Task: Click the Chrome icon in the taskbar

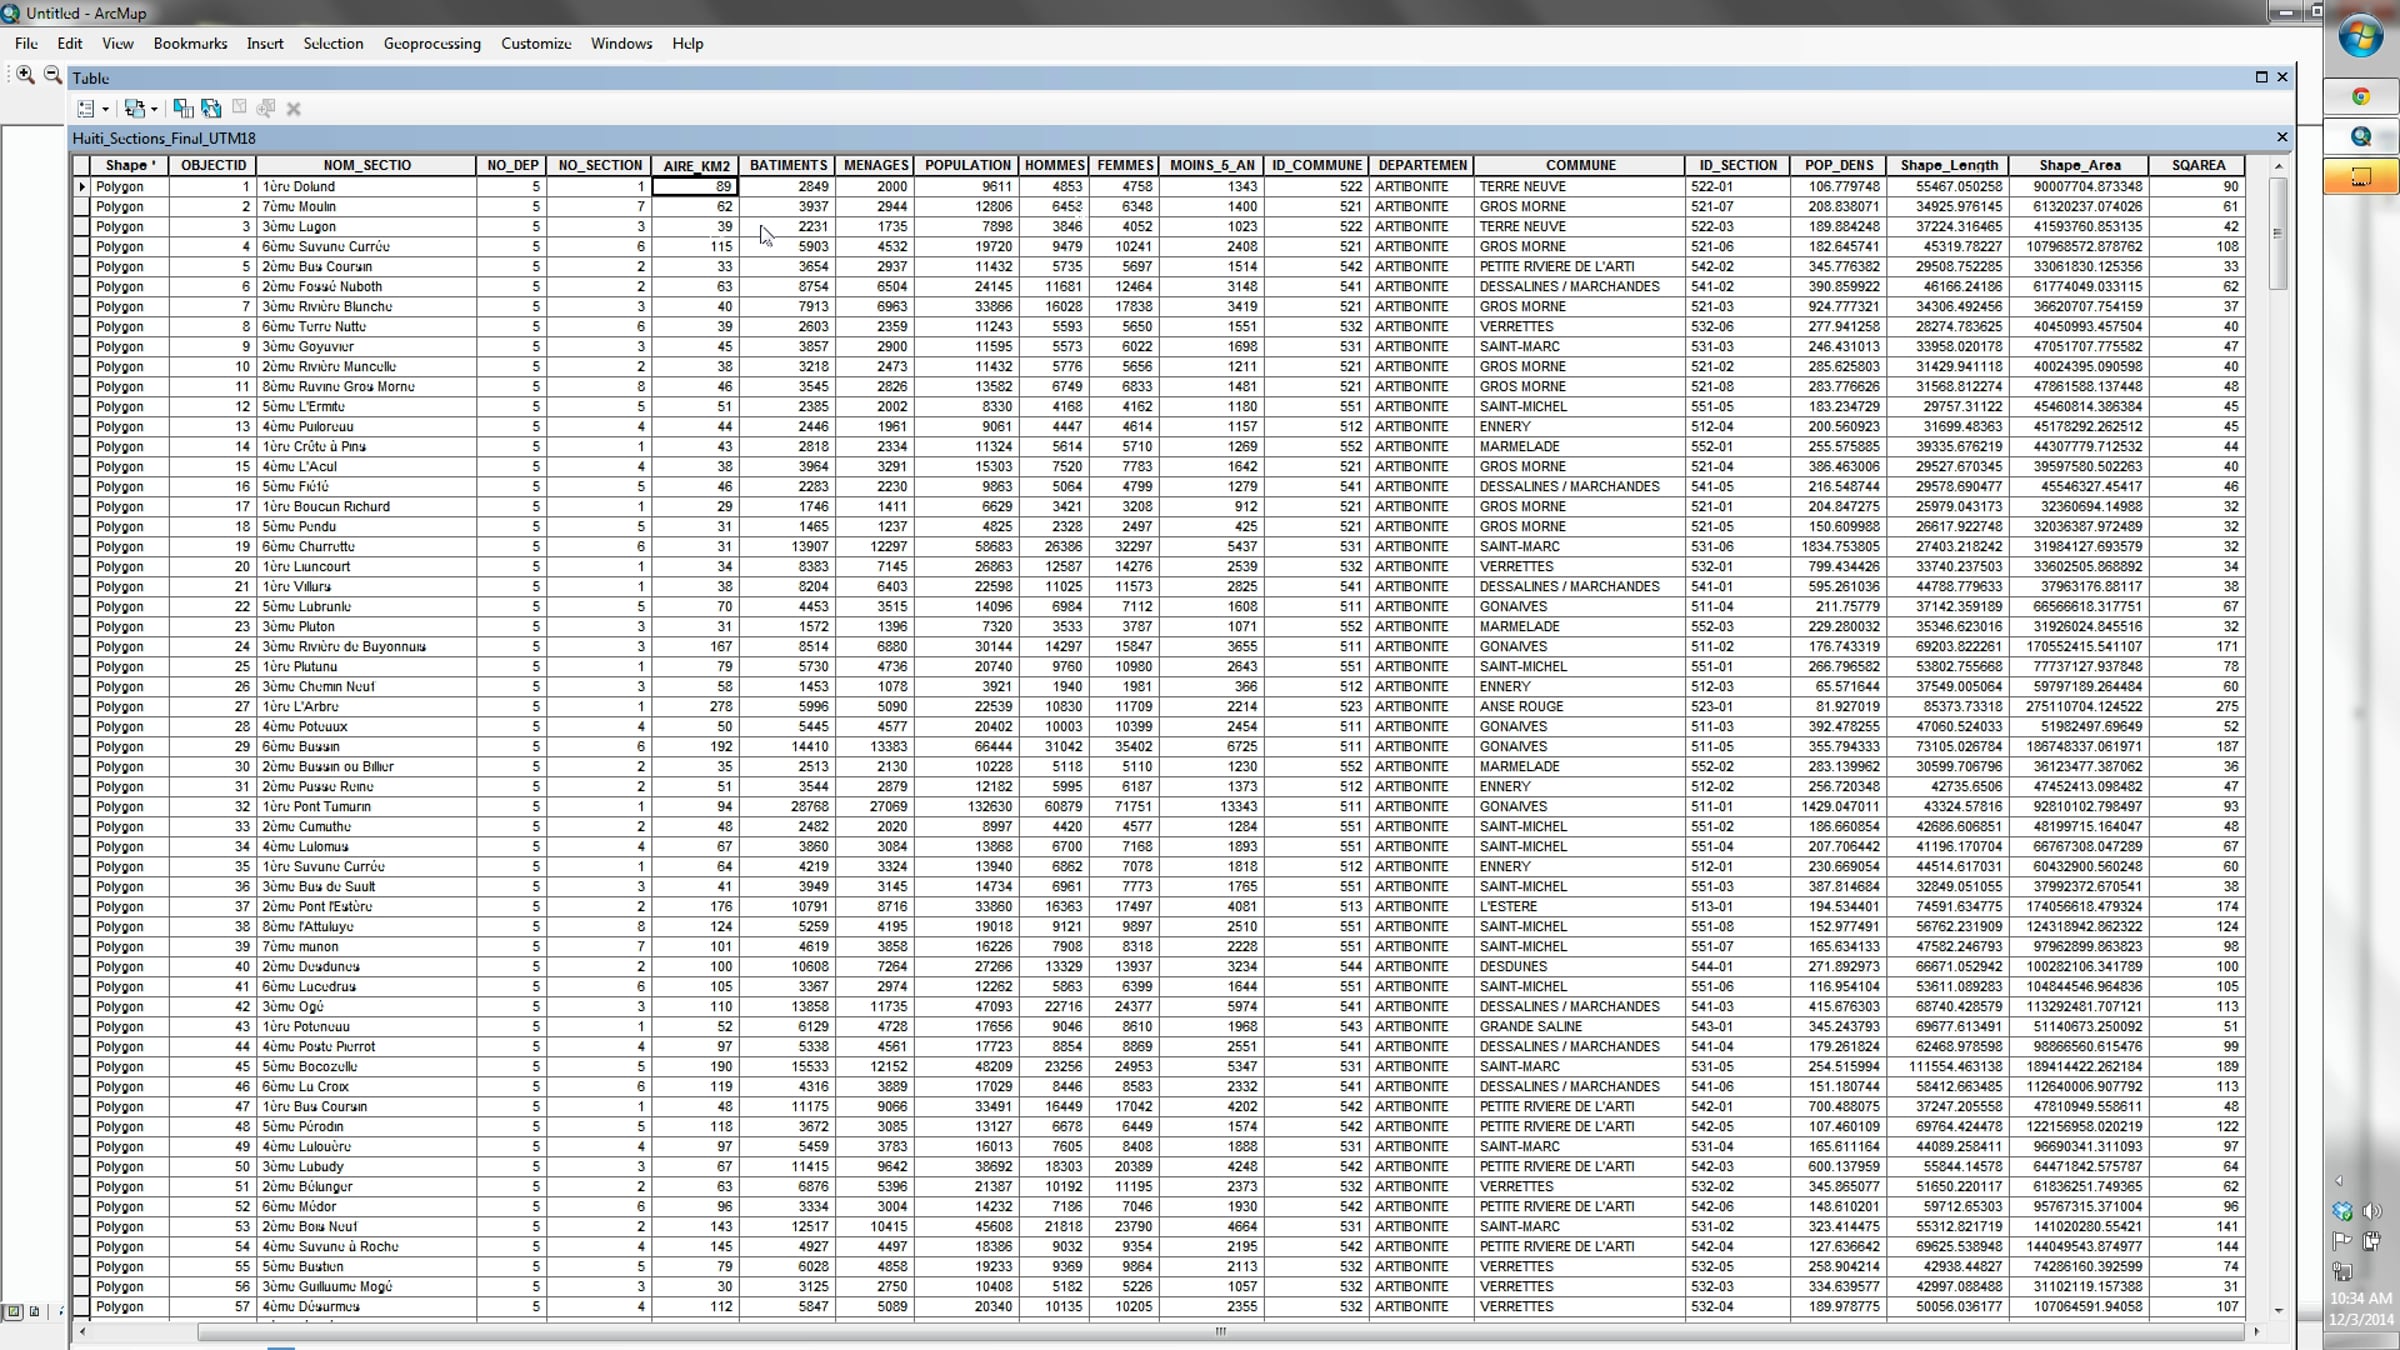Action: coord(2360,97)
